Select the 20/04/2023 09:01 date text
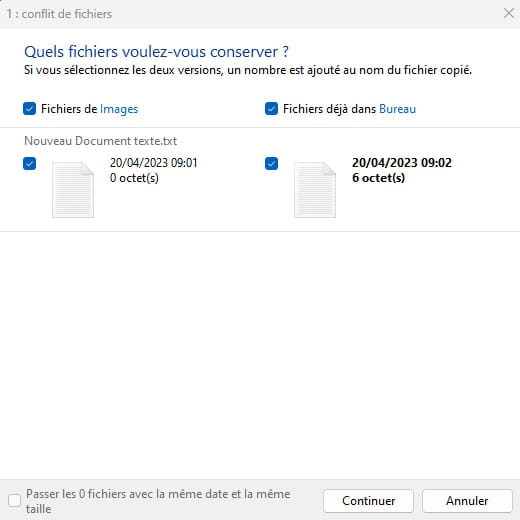This screenshot has width=520, height=520. pyautogui.click(x=154, y=163)
